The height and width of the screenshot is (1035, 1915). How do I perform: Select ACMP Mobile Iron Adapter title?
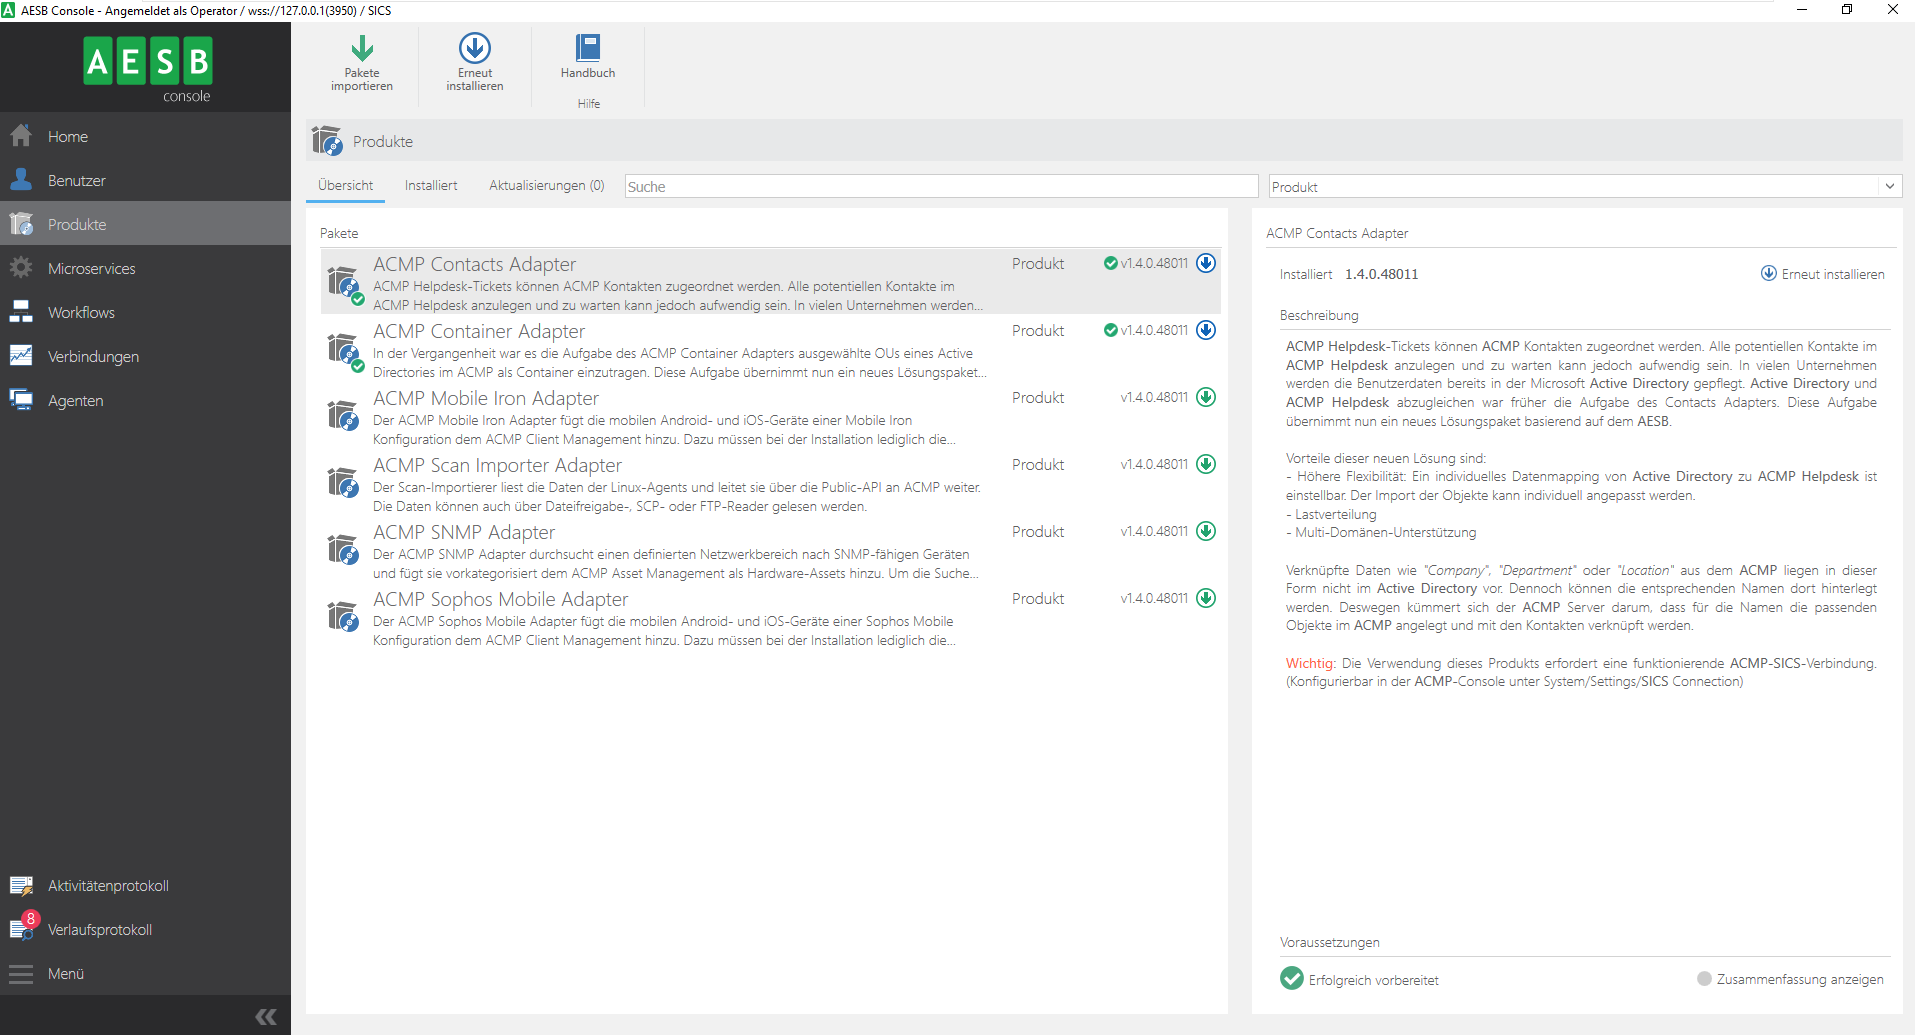coord(486,398)
